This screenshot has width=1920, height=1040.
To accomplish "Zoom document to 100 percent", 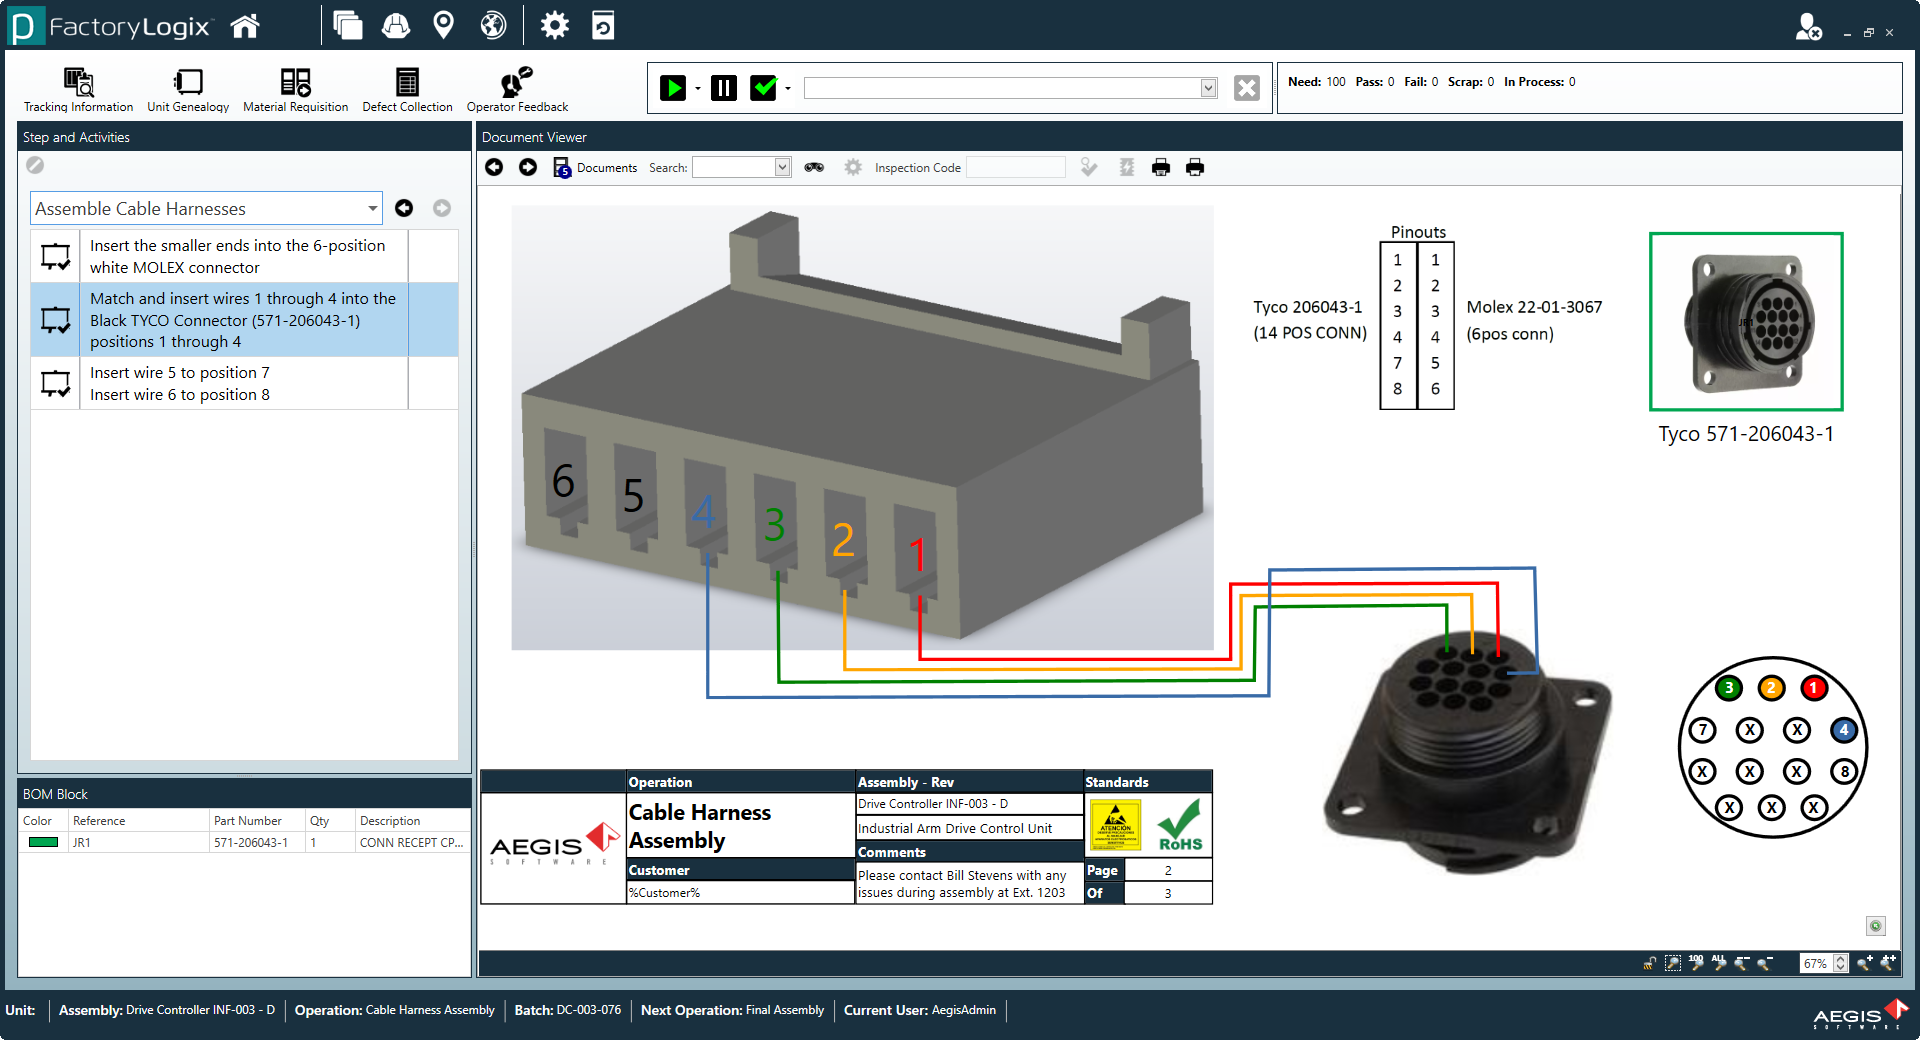I will click(x=1696, y=963).
